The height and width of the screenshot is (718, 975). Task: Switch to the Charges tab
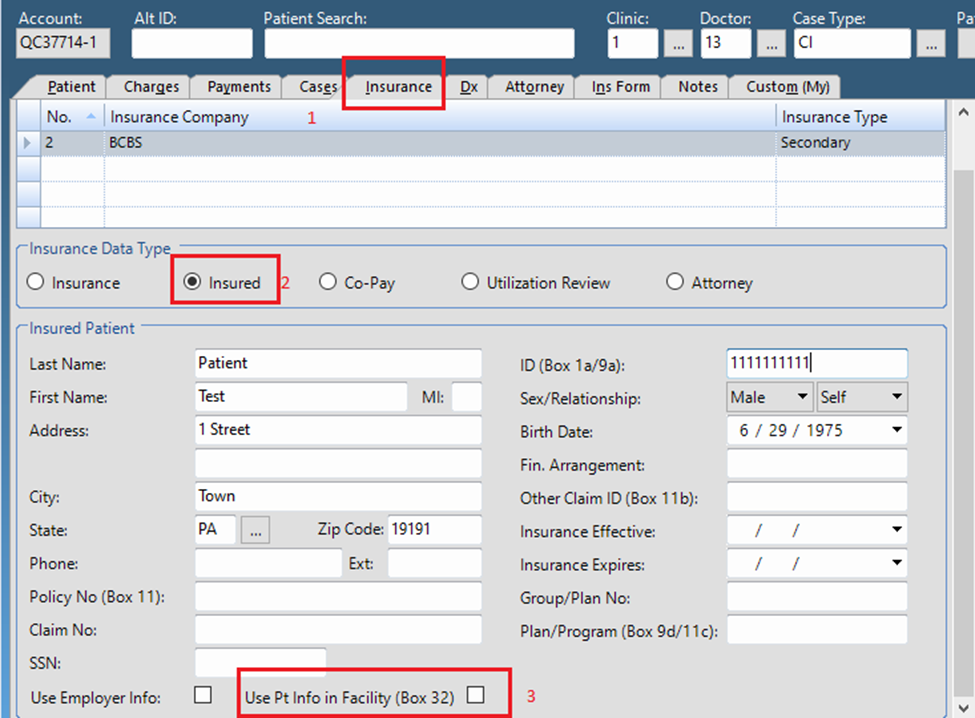click(x=151, y=86)
